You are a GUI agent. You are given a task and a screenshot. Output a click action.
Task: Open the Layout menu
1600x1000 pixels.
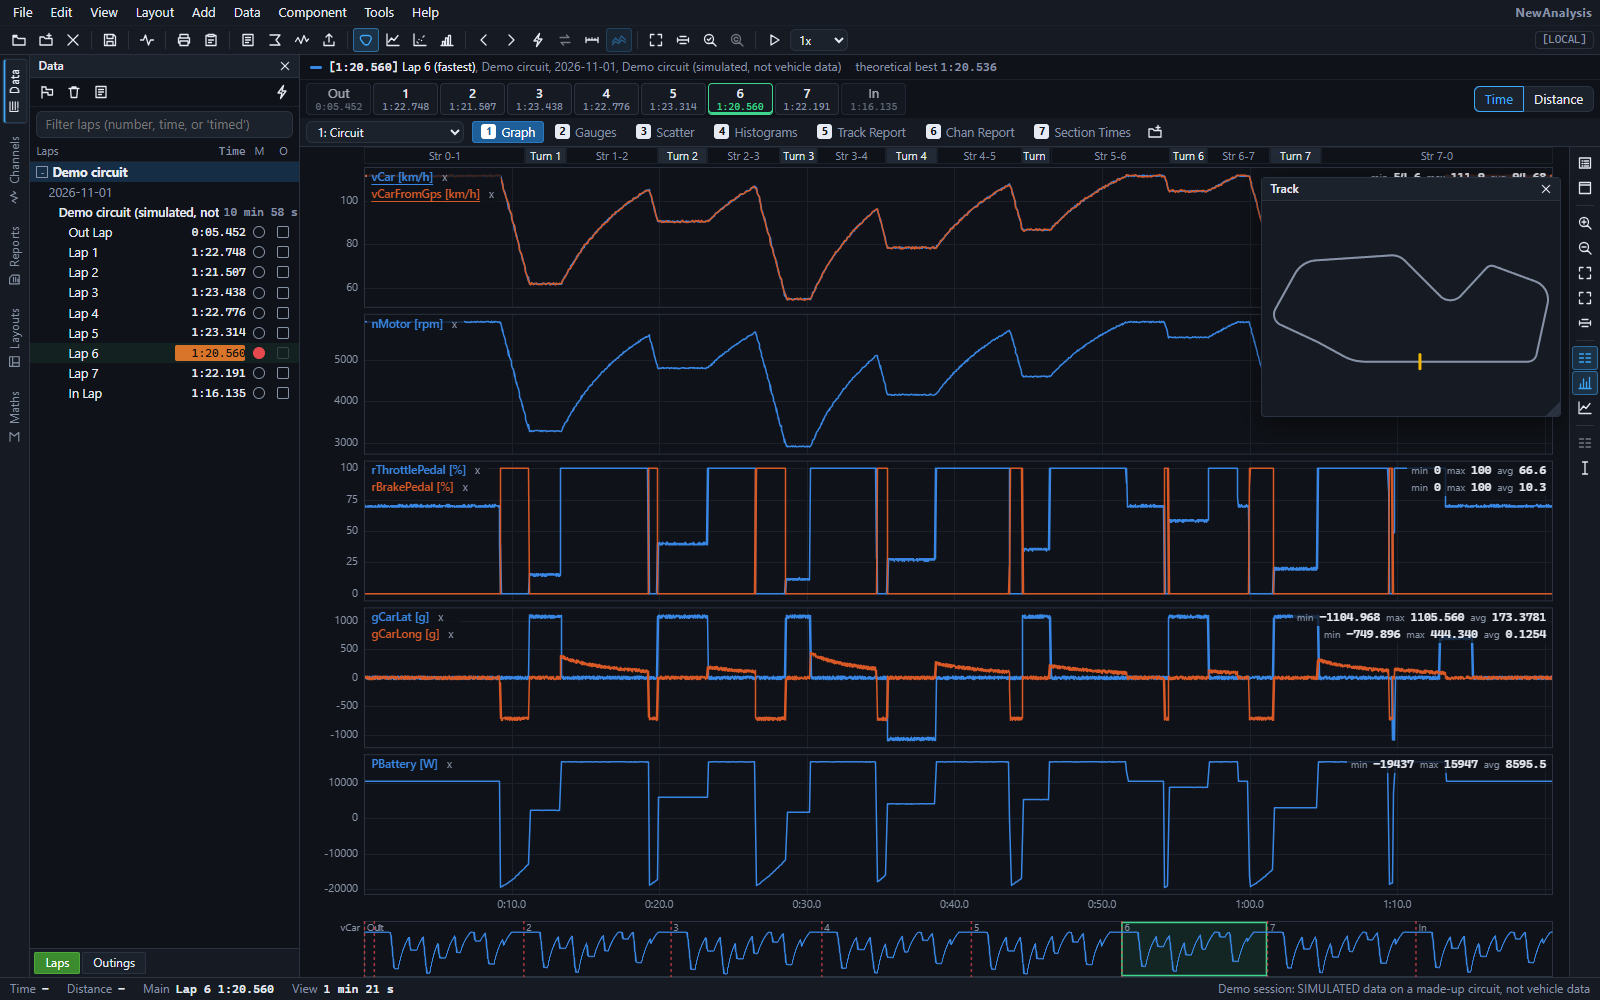coord(155,12)
